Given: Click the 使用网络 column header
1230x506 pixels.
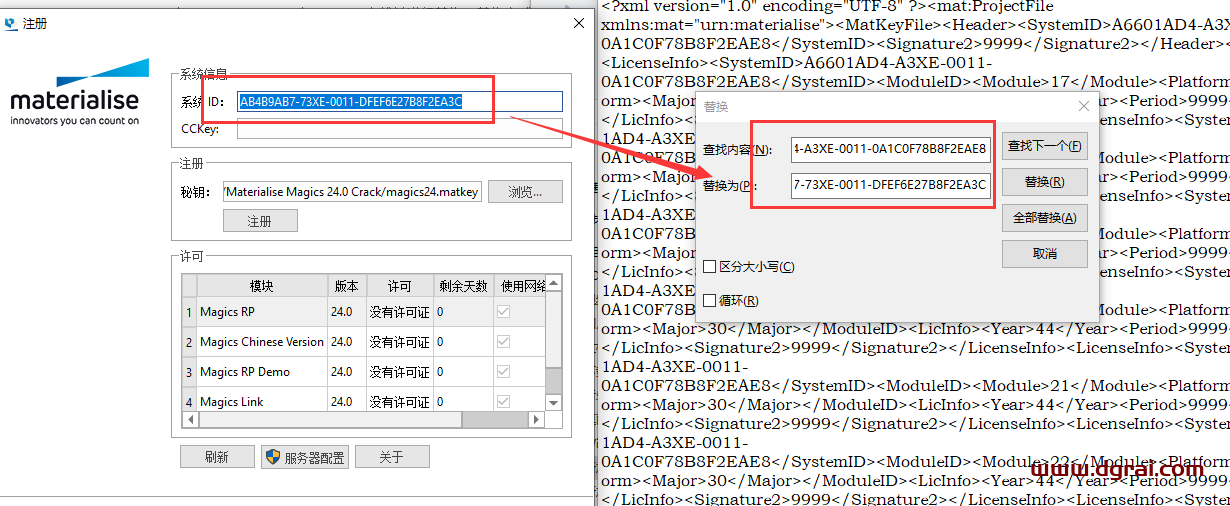Looking at the screenshot, I should 521,286.
